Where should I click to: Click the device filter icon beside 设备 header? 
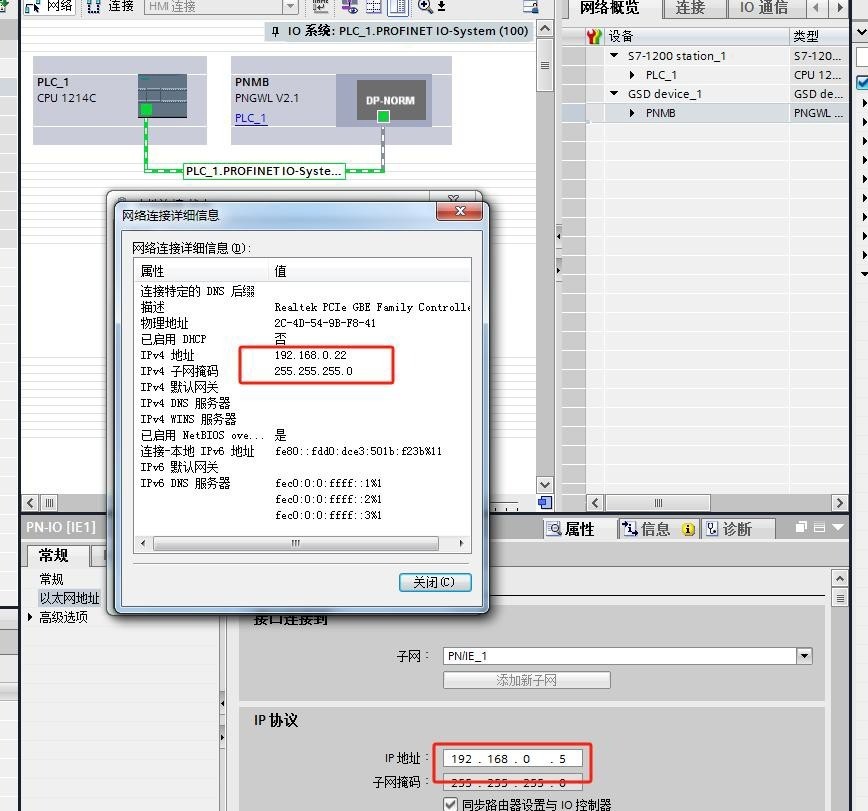click(x=594, y=37)
